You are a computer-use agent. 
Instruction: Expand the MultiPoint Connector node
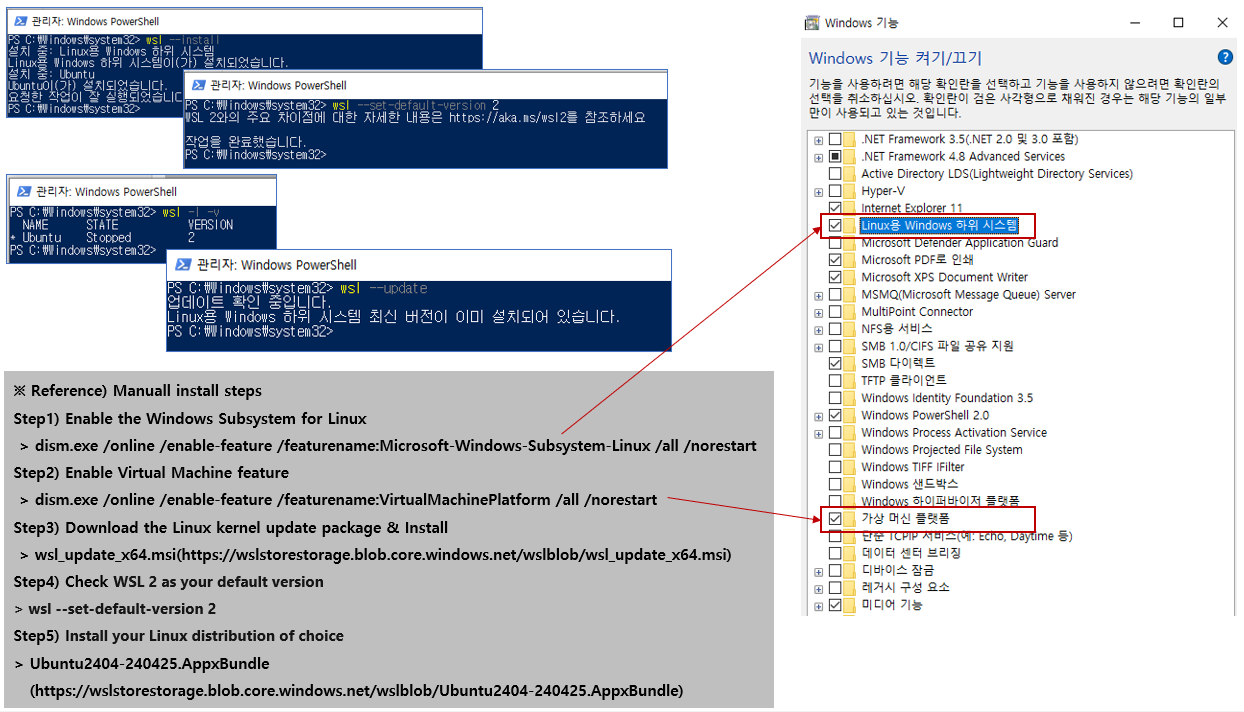(819, 312)
